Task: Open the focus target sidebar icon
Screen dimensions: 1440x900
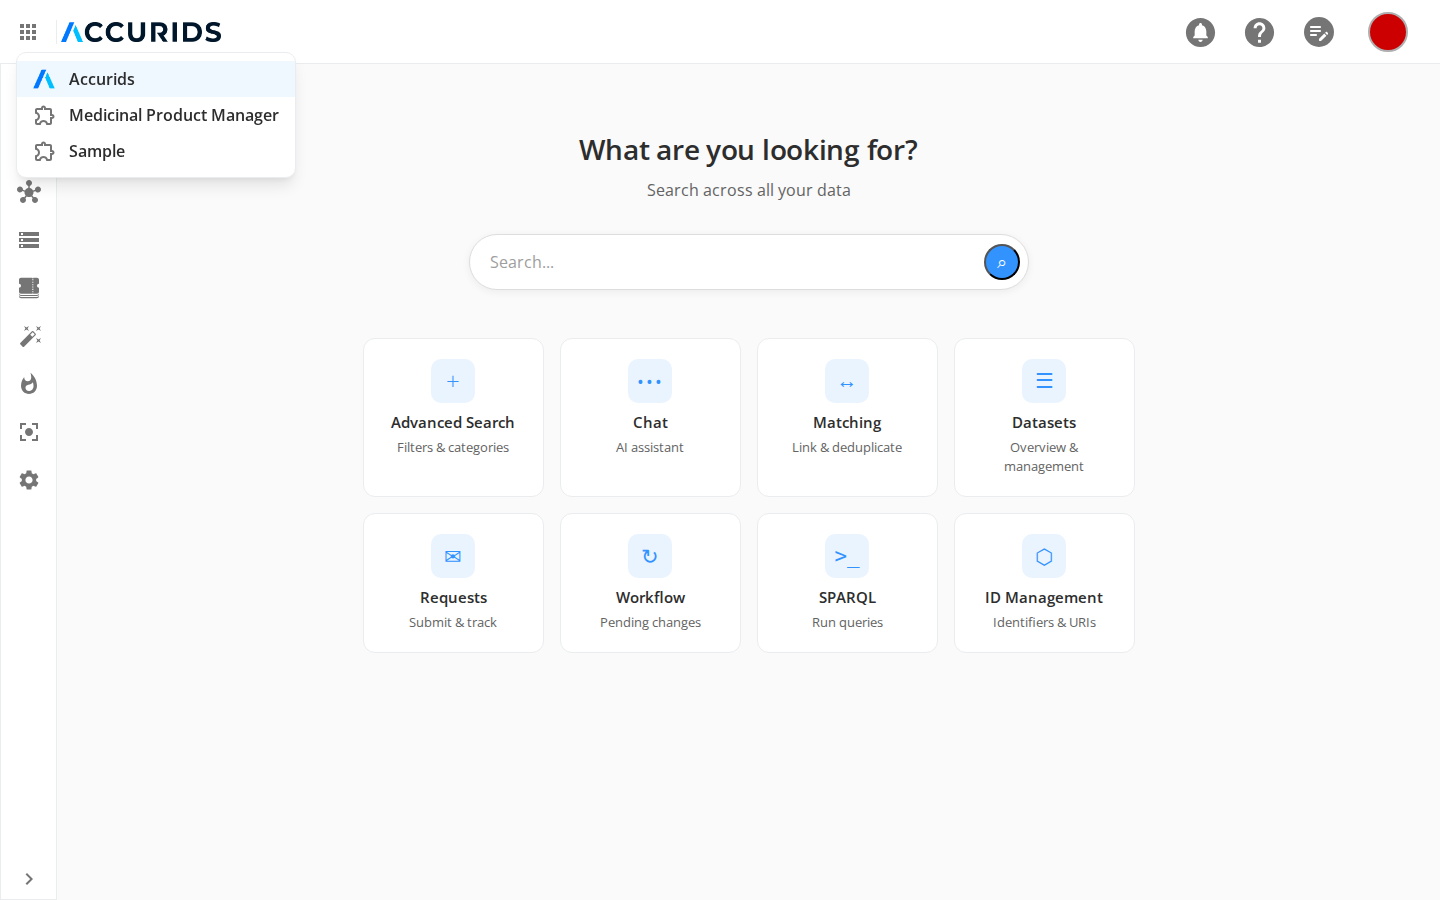Action: point(29,432)
